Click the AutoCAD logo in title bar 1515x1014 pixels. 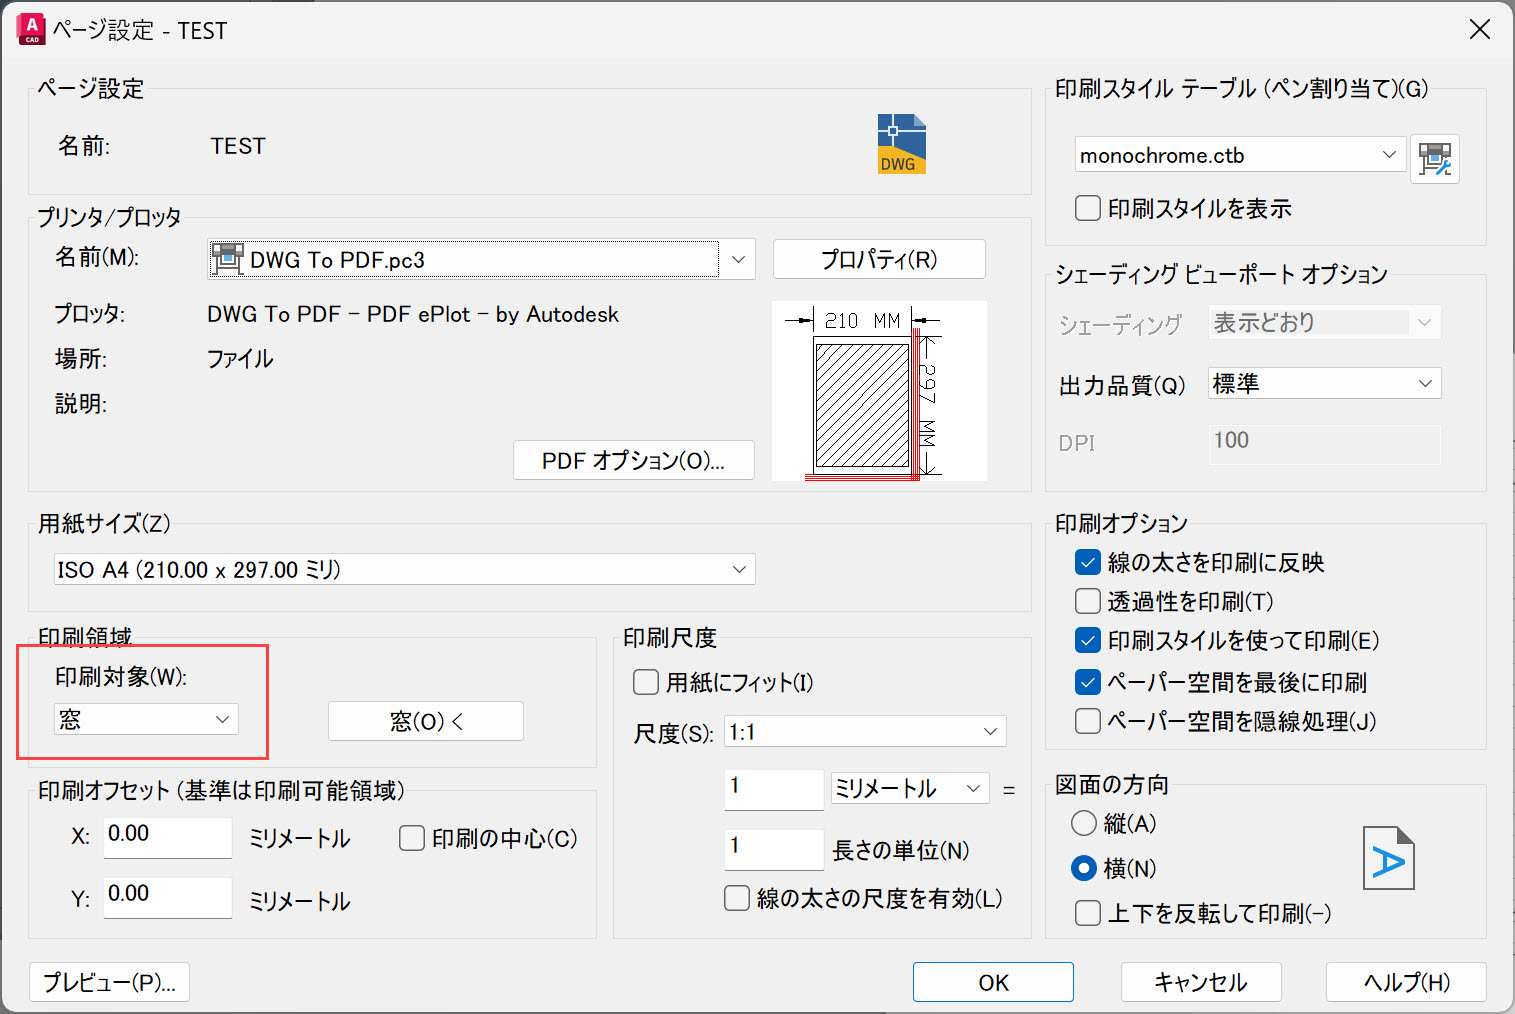(x=31, y=30)
